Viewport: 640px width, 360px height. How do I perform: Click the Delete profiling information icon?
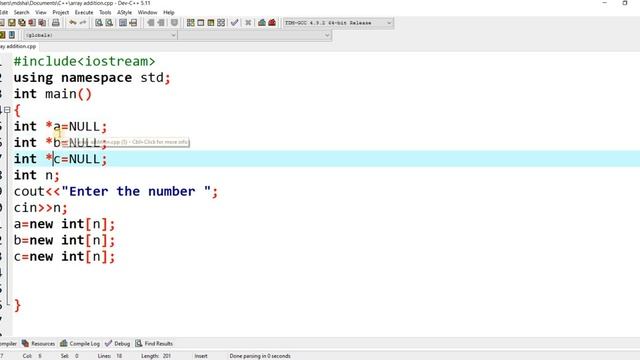pyautogui.click(x=272, y=23)
